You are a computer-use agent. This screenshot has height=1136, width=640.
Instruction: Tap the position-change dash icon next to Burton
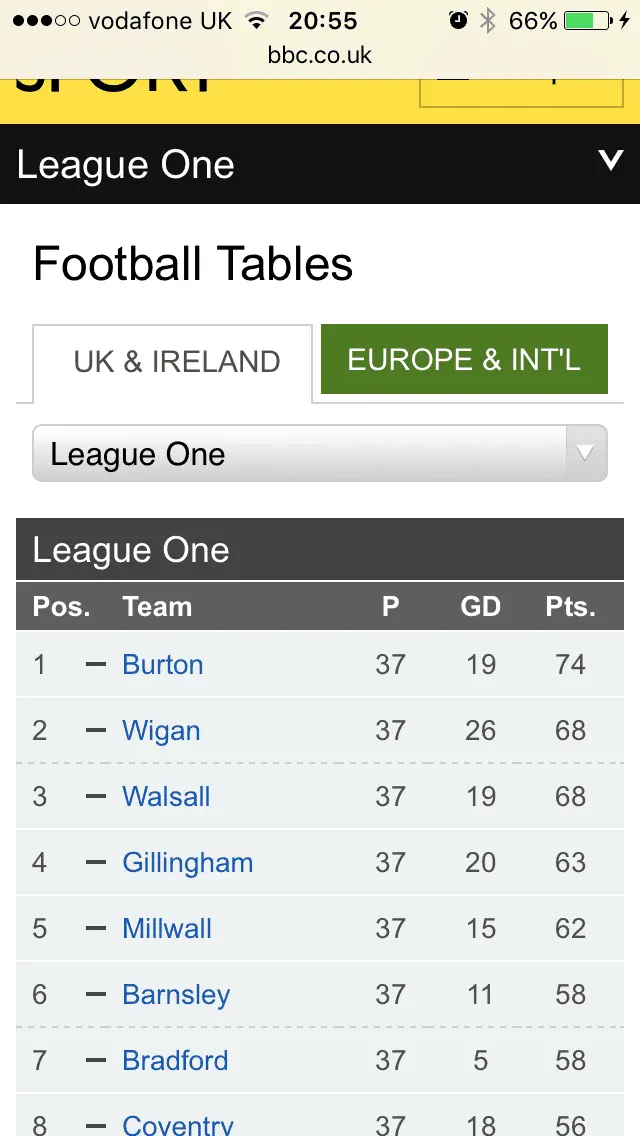96,664
